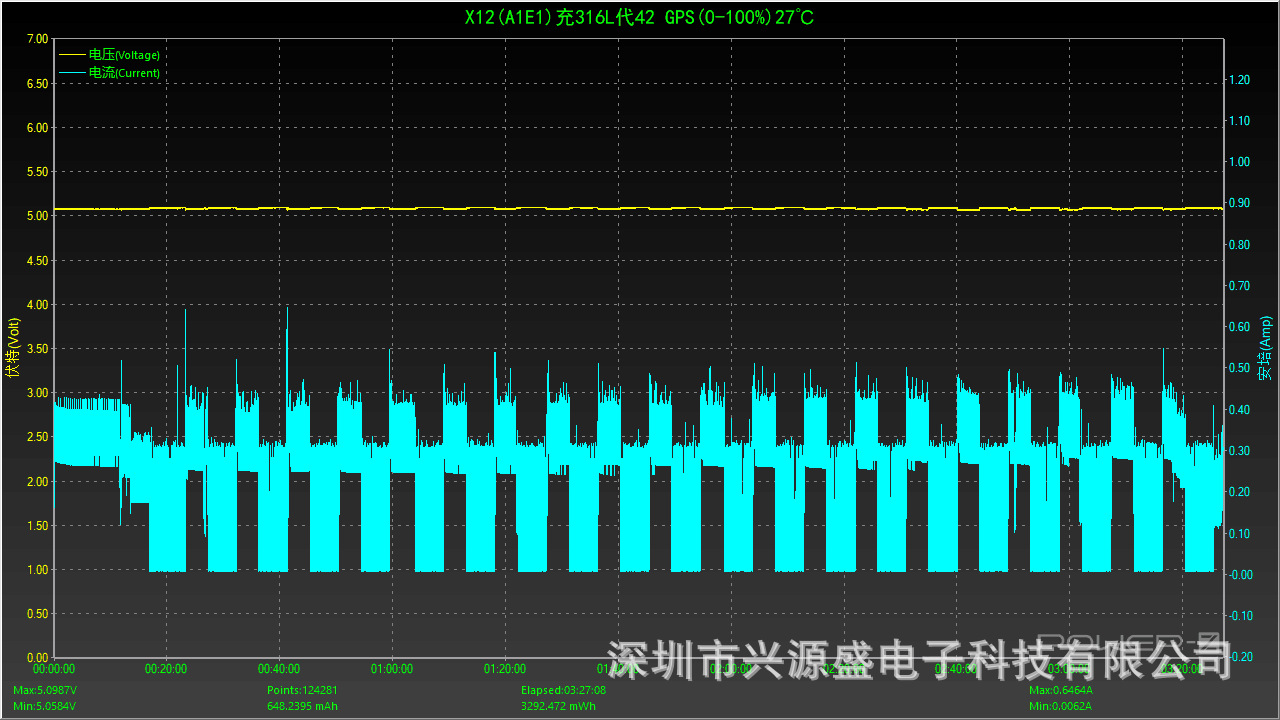Screen dimensions: 1280x720
Task: Select the 01:00:00 time axis marker
Action: [391, 669]
